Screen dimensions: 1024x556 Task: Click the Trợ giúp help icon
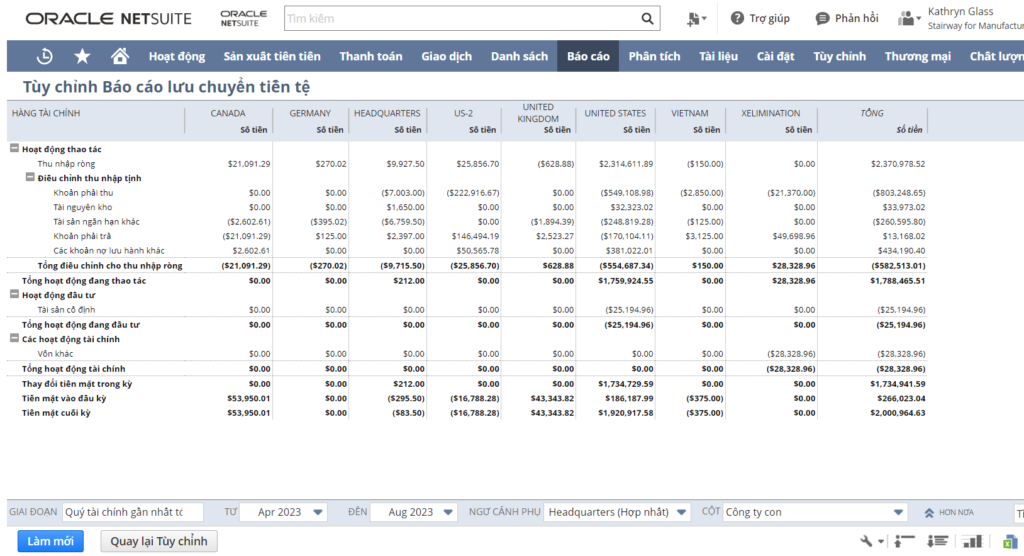[x=737, y=18]
